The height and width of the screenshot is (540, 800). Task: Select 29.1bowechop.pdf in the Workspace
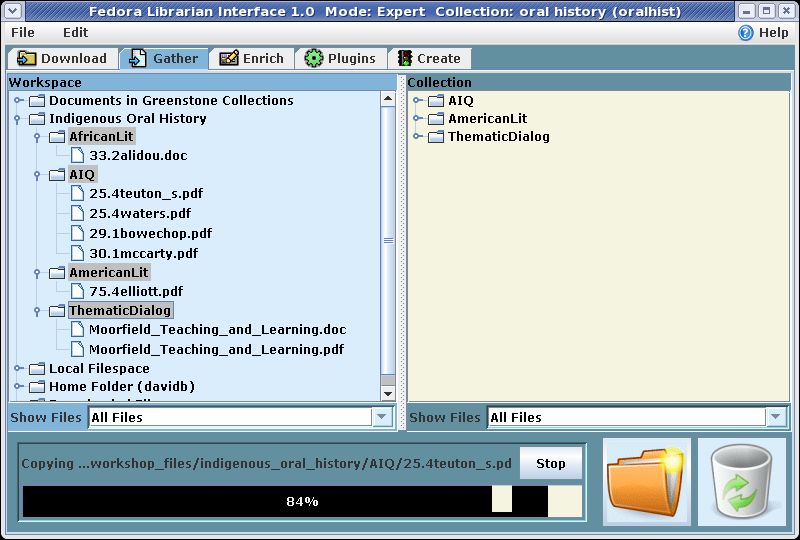coord(151,233)
